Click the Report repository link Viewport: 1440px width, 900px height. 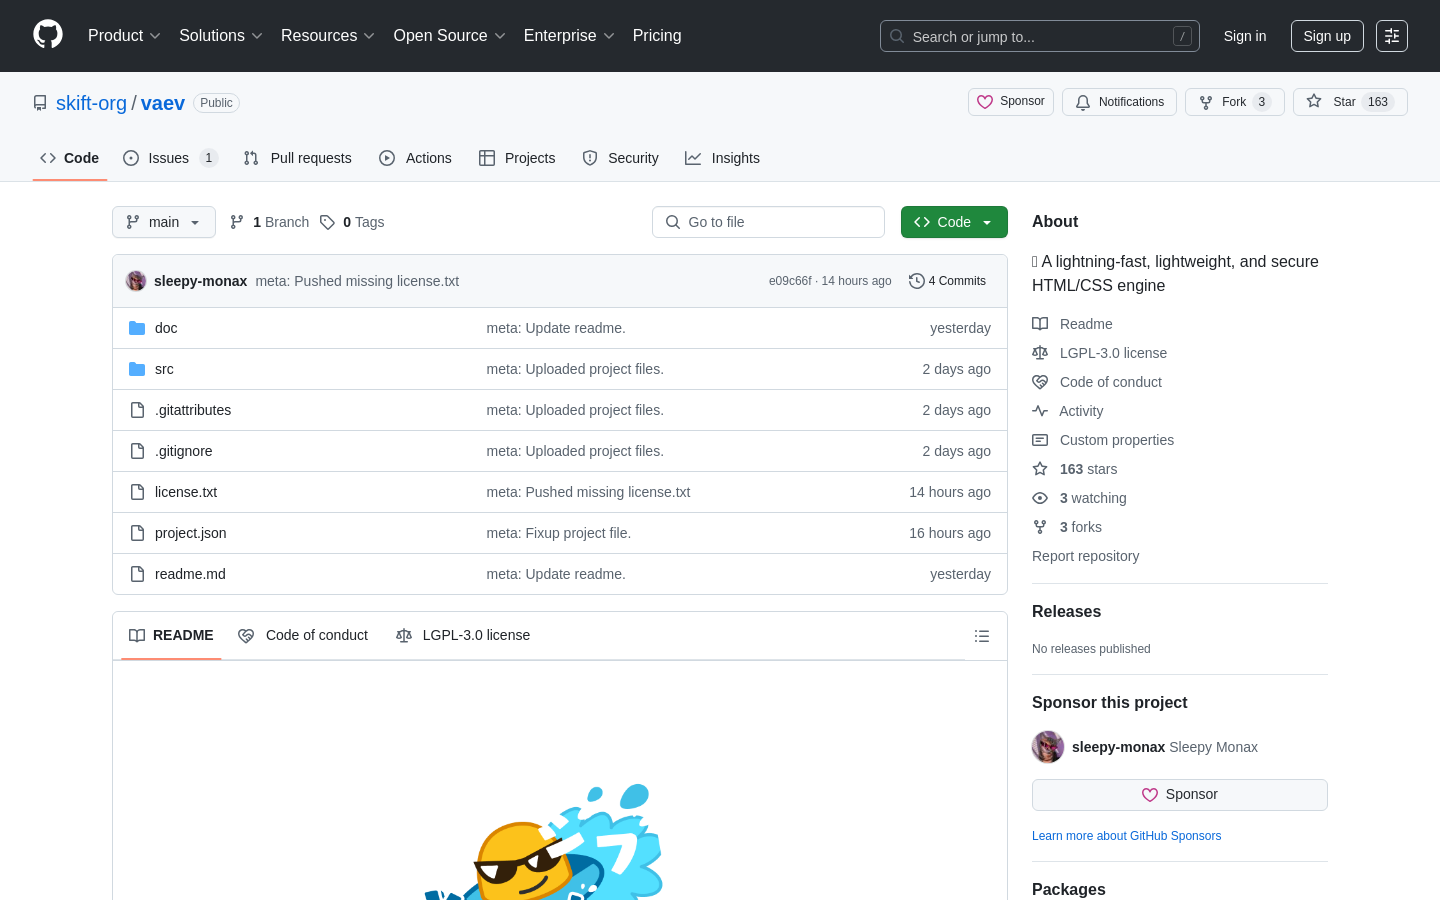[x=1085, y=556]
